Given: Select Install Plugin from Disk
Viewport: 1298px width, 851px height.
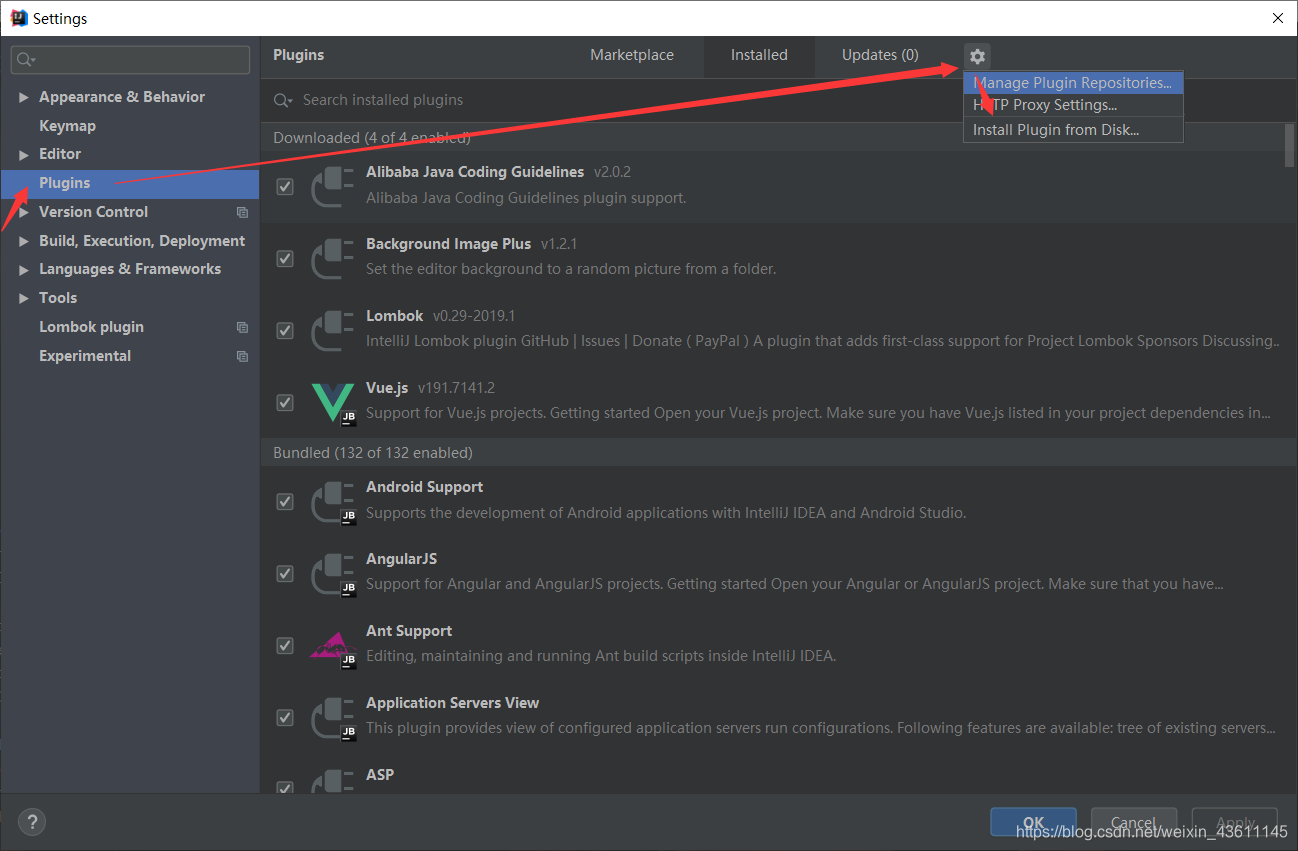Looking at the screenshot, I should [1073, 130].
